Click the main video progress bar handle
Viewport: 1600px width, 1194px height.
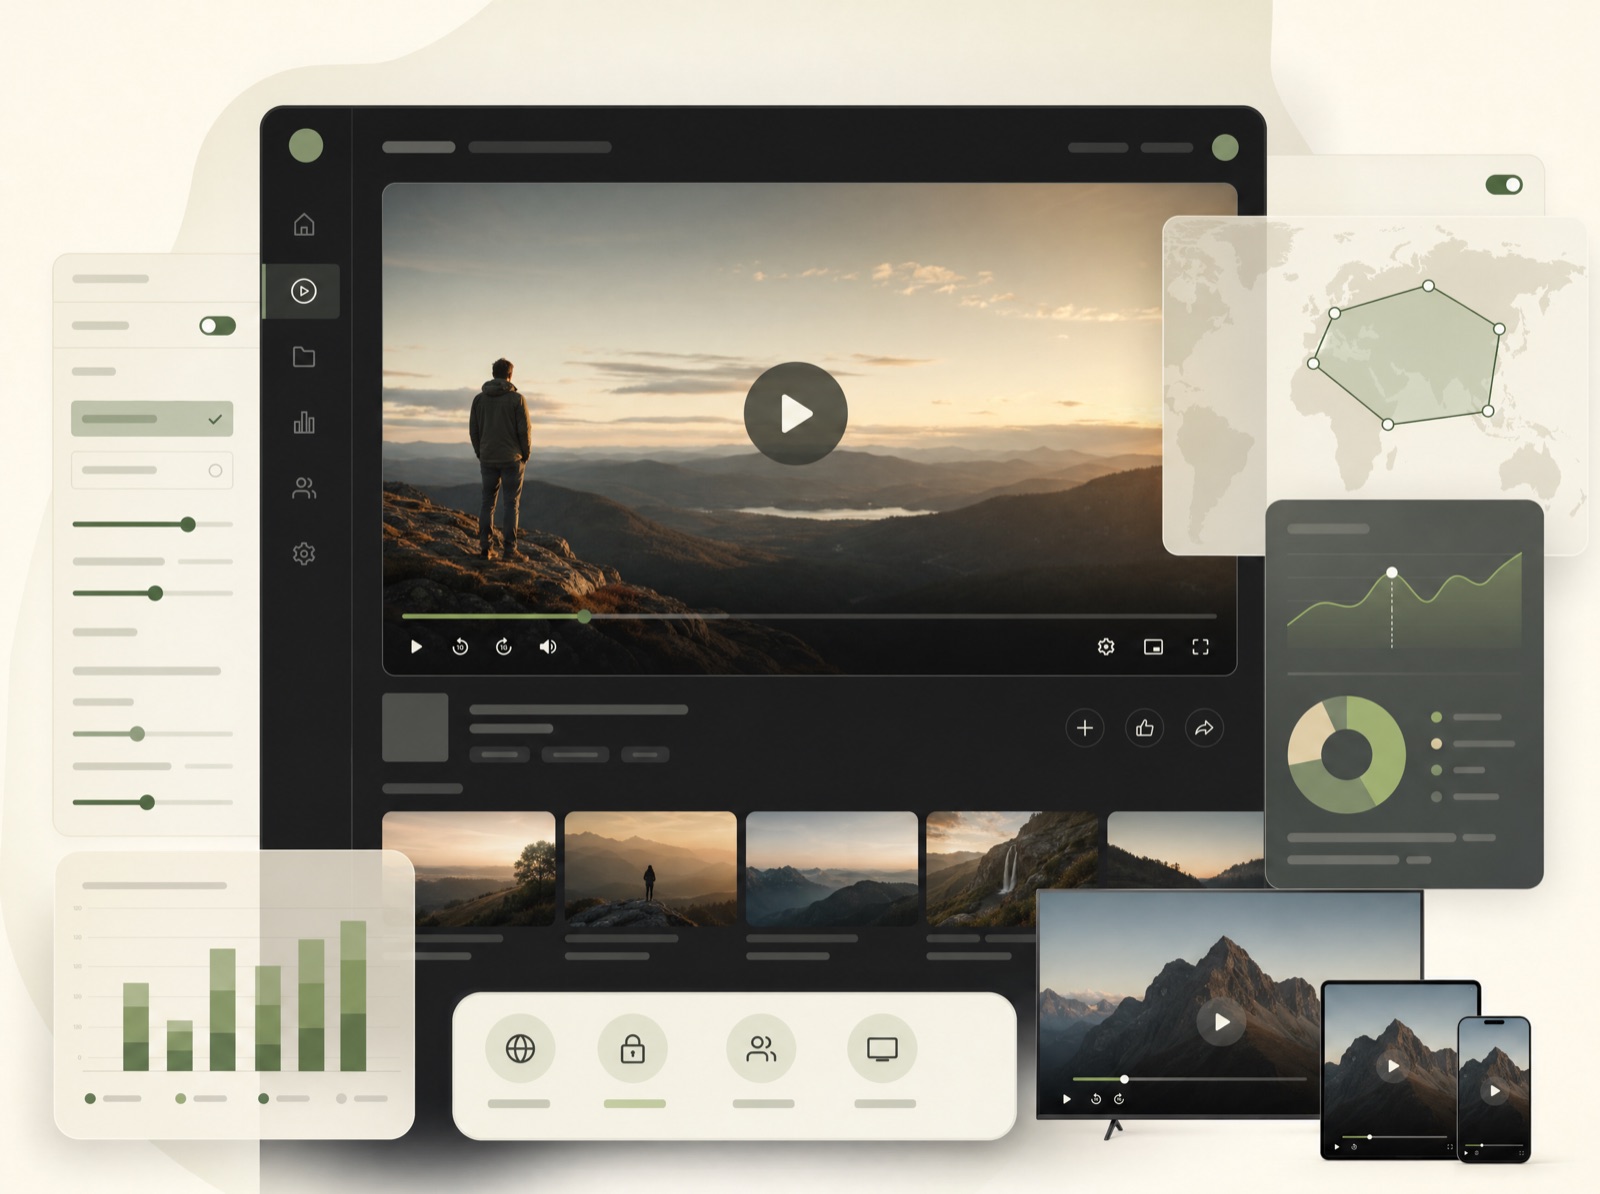pos(584,617)
